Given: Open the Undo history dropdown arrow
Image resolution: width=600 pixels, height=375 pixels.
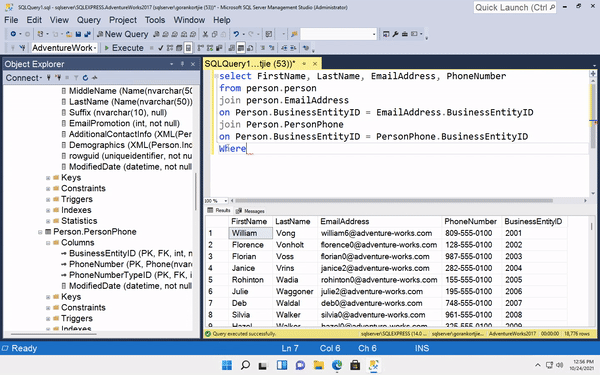Looking at the screenshot, I should click(x=243, y=34).
